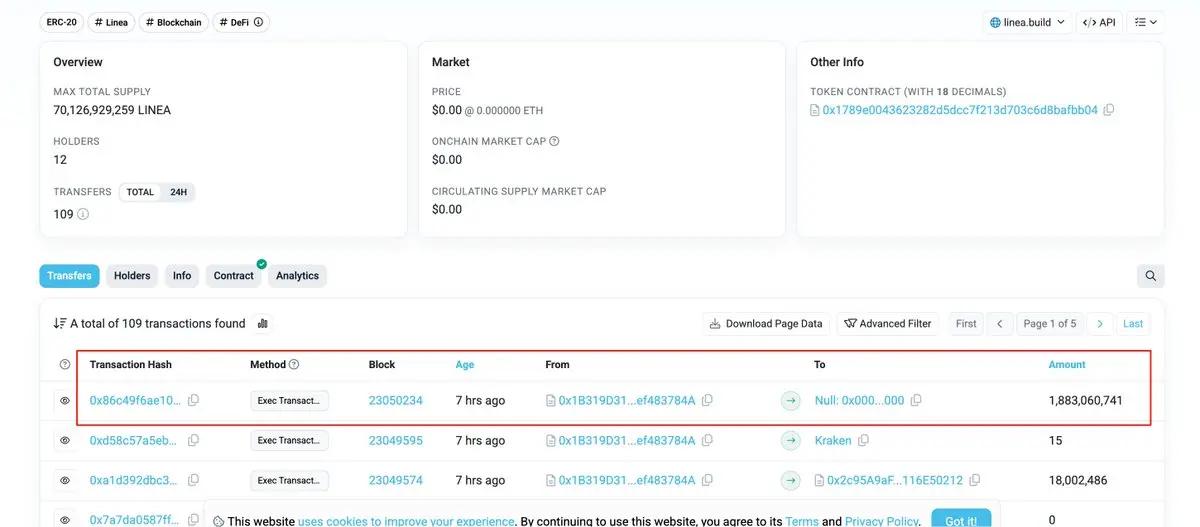View details of transaction 0xd58c57a5eb
1200x527 pixels.
point(65,440)
